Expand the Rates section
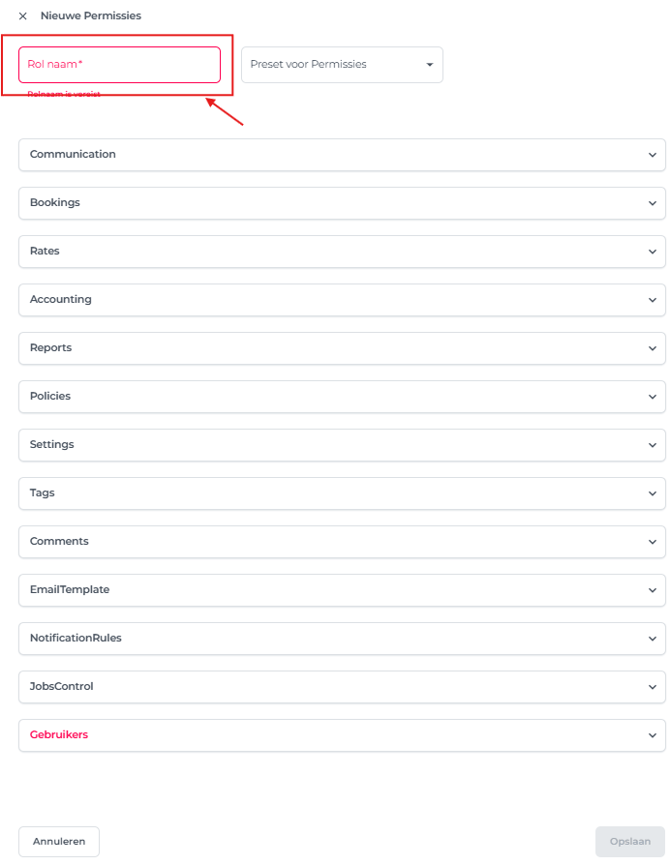 tap(341, 252)
